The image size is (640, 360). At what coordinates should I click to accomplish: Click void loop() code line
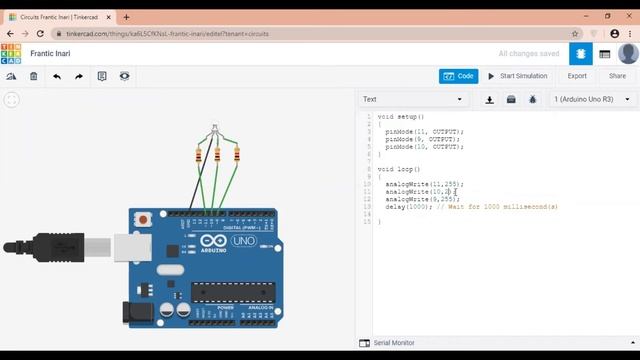tap(399, 169)
